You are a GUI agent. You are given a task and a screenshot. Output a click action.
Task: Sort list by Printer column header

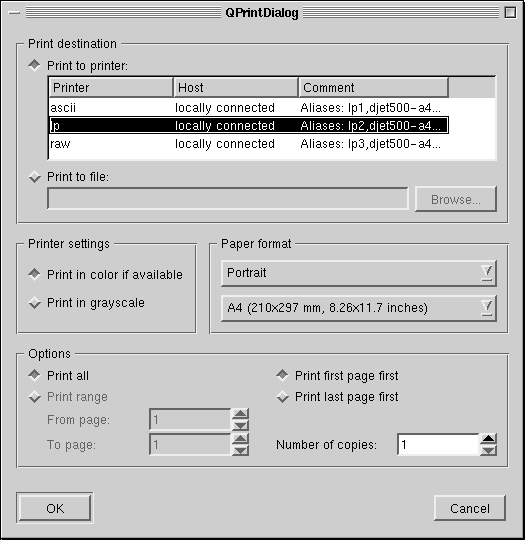pos(111,87)
